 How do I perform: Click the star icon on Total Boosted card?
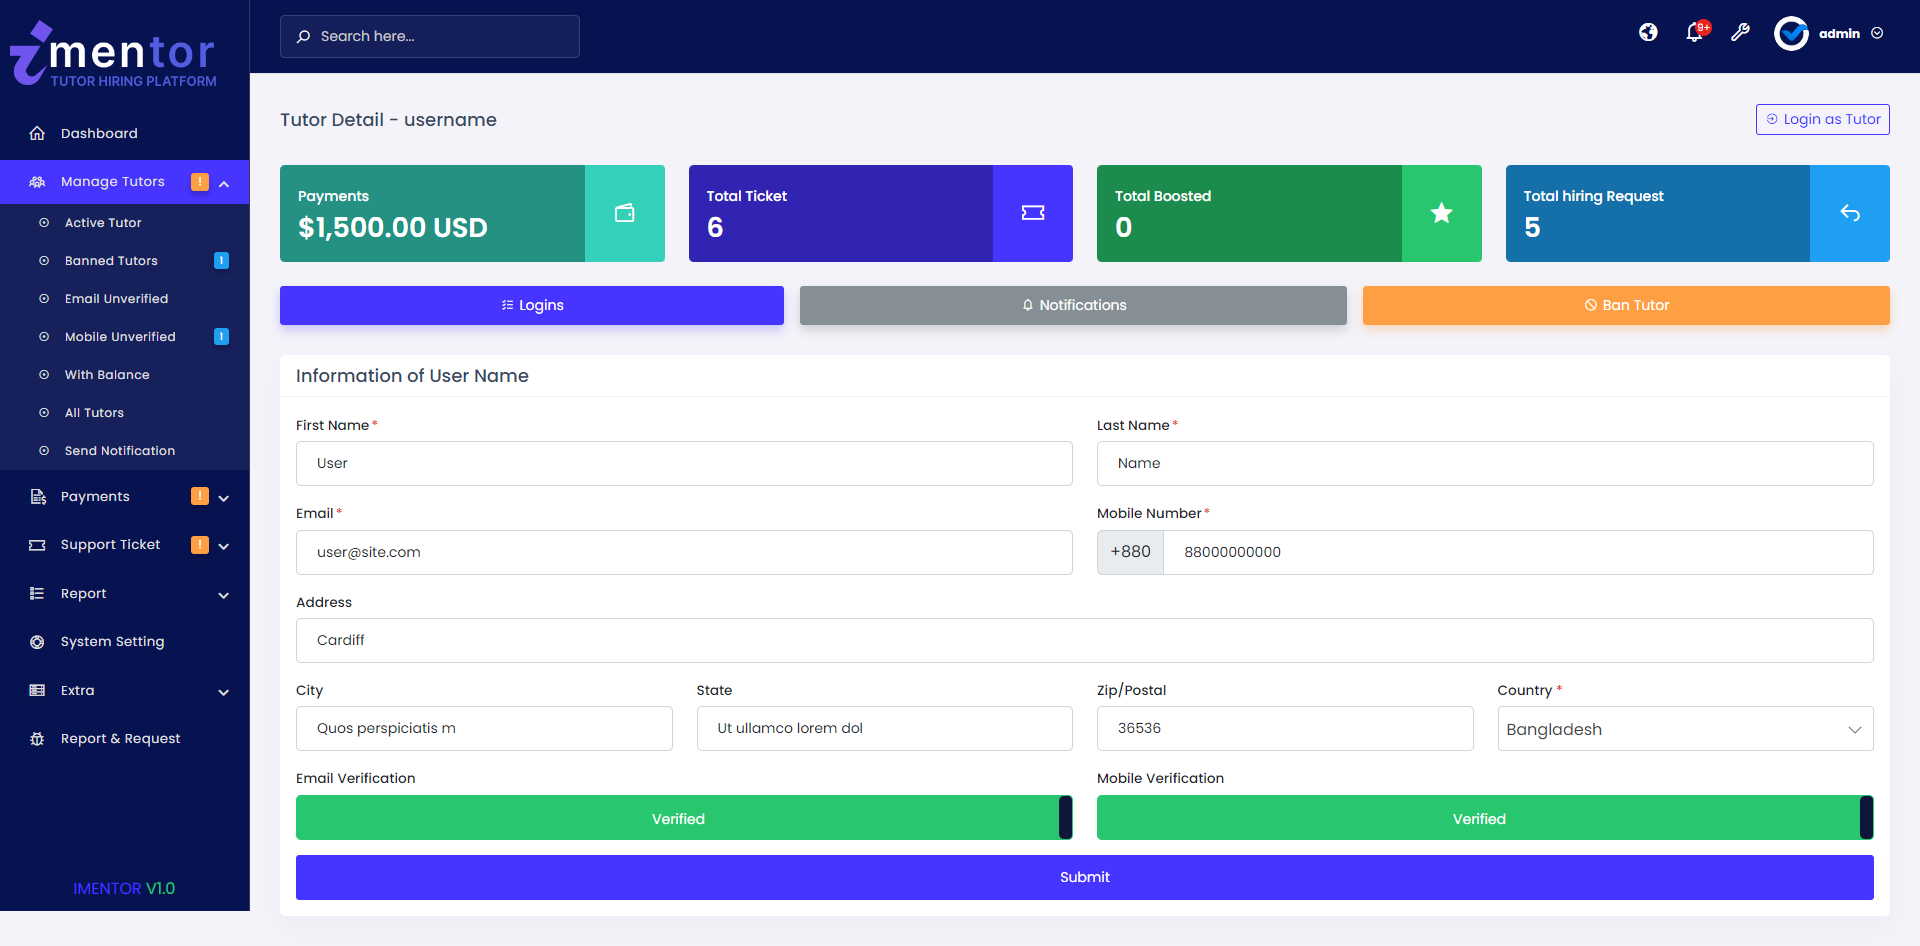[x=1441, y=213]
